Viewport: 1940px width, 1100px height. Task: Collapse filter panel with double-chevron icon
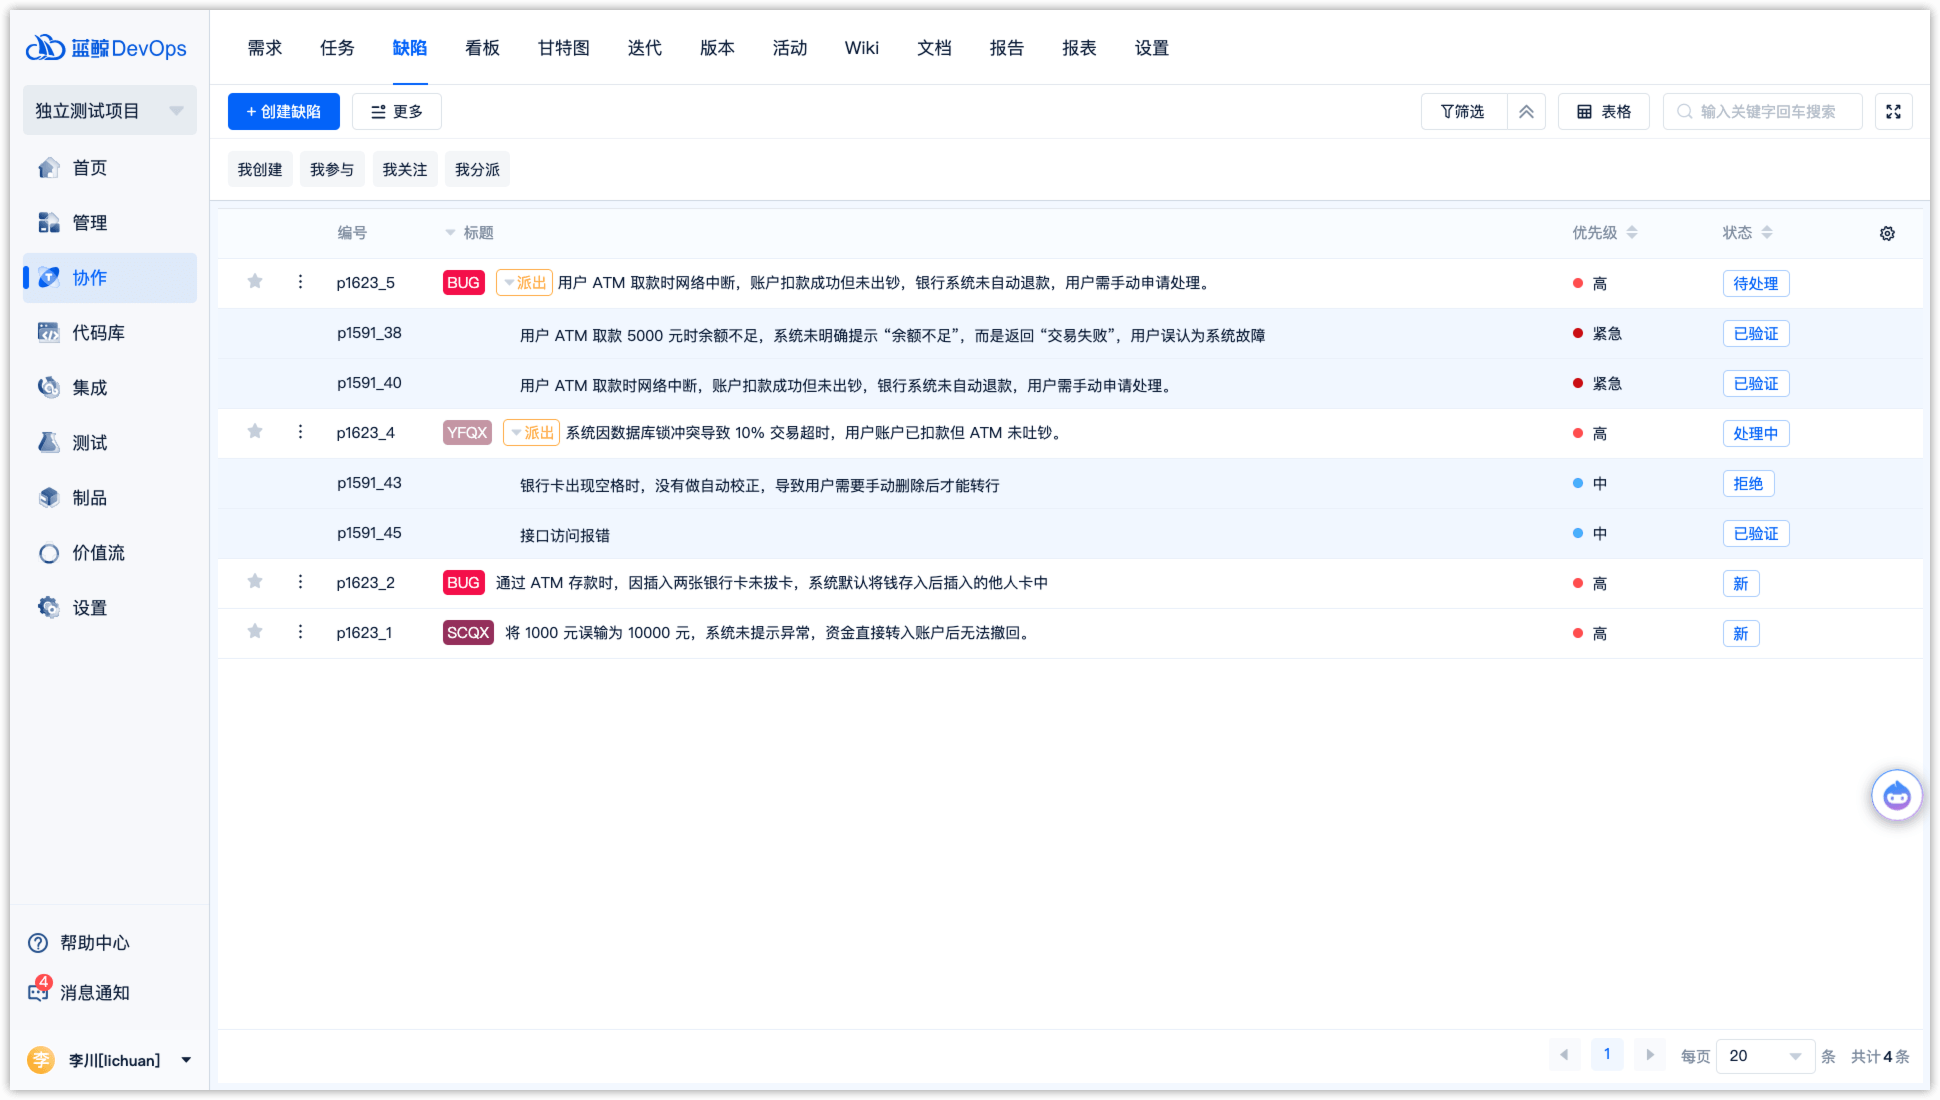click(x=1526, y=112)
